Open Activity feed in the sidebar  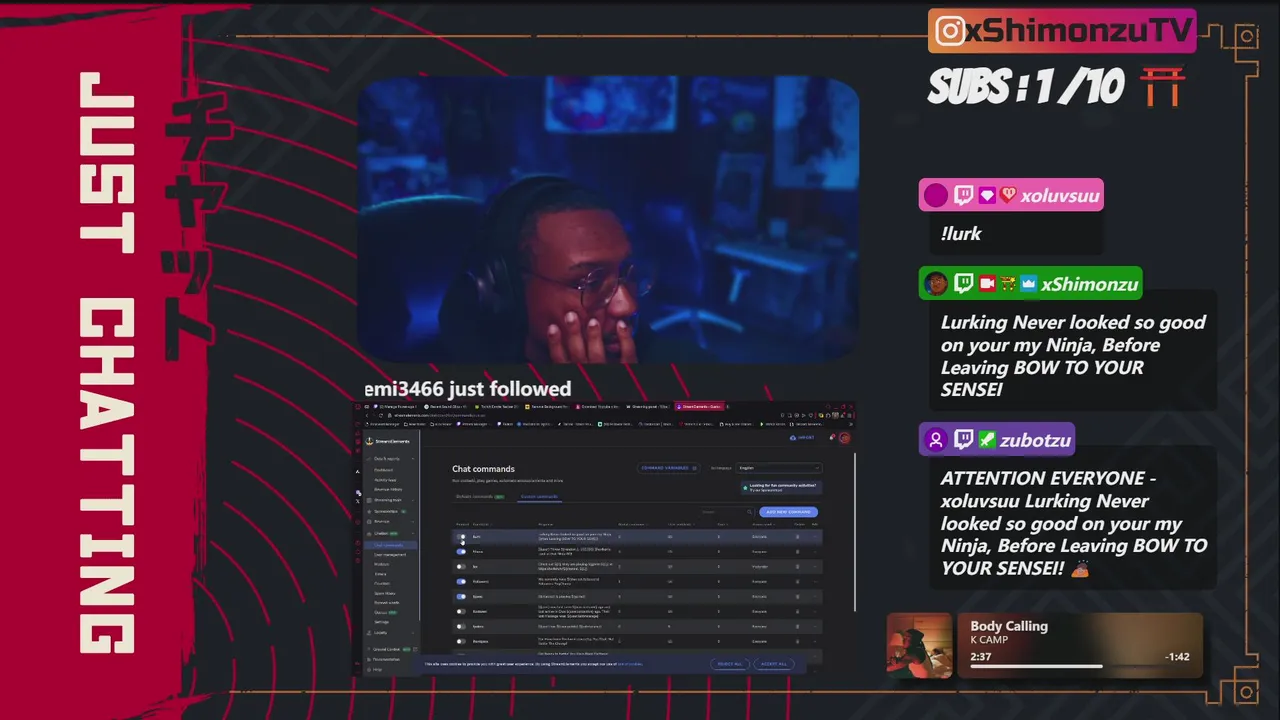pyautogui.click(x=385, y=480)
